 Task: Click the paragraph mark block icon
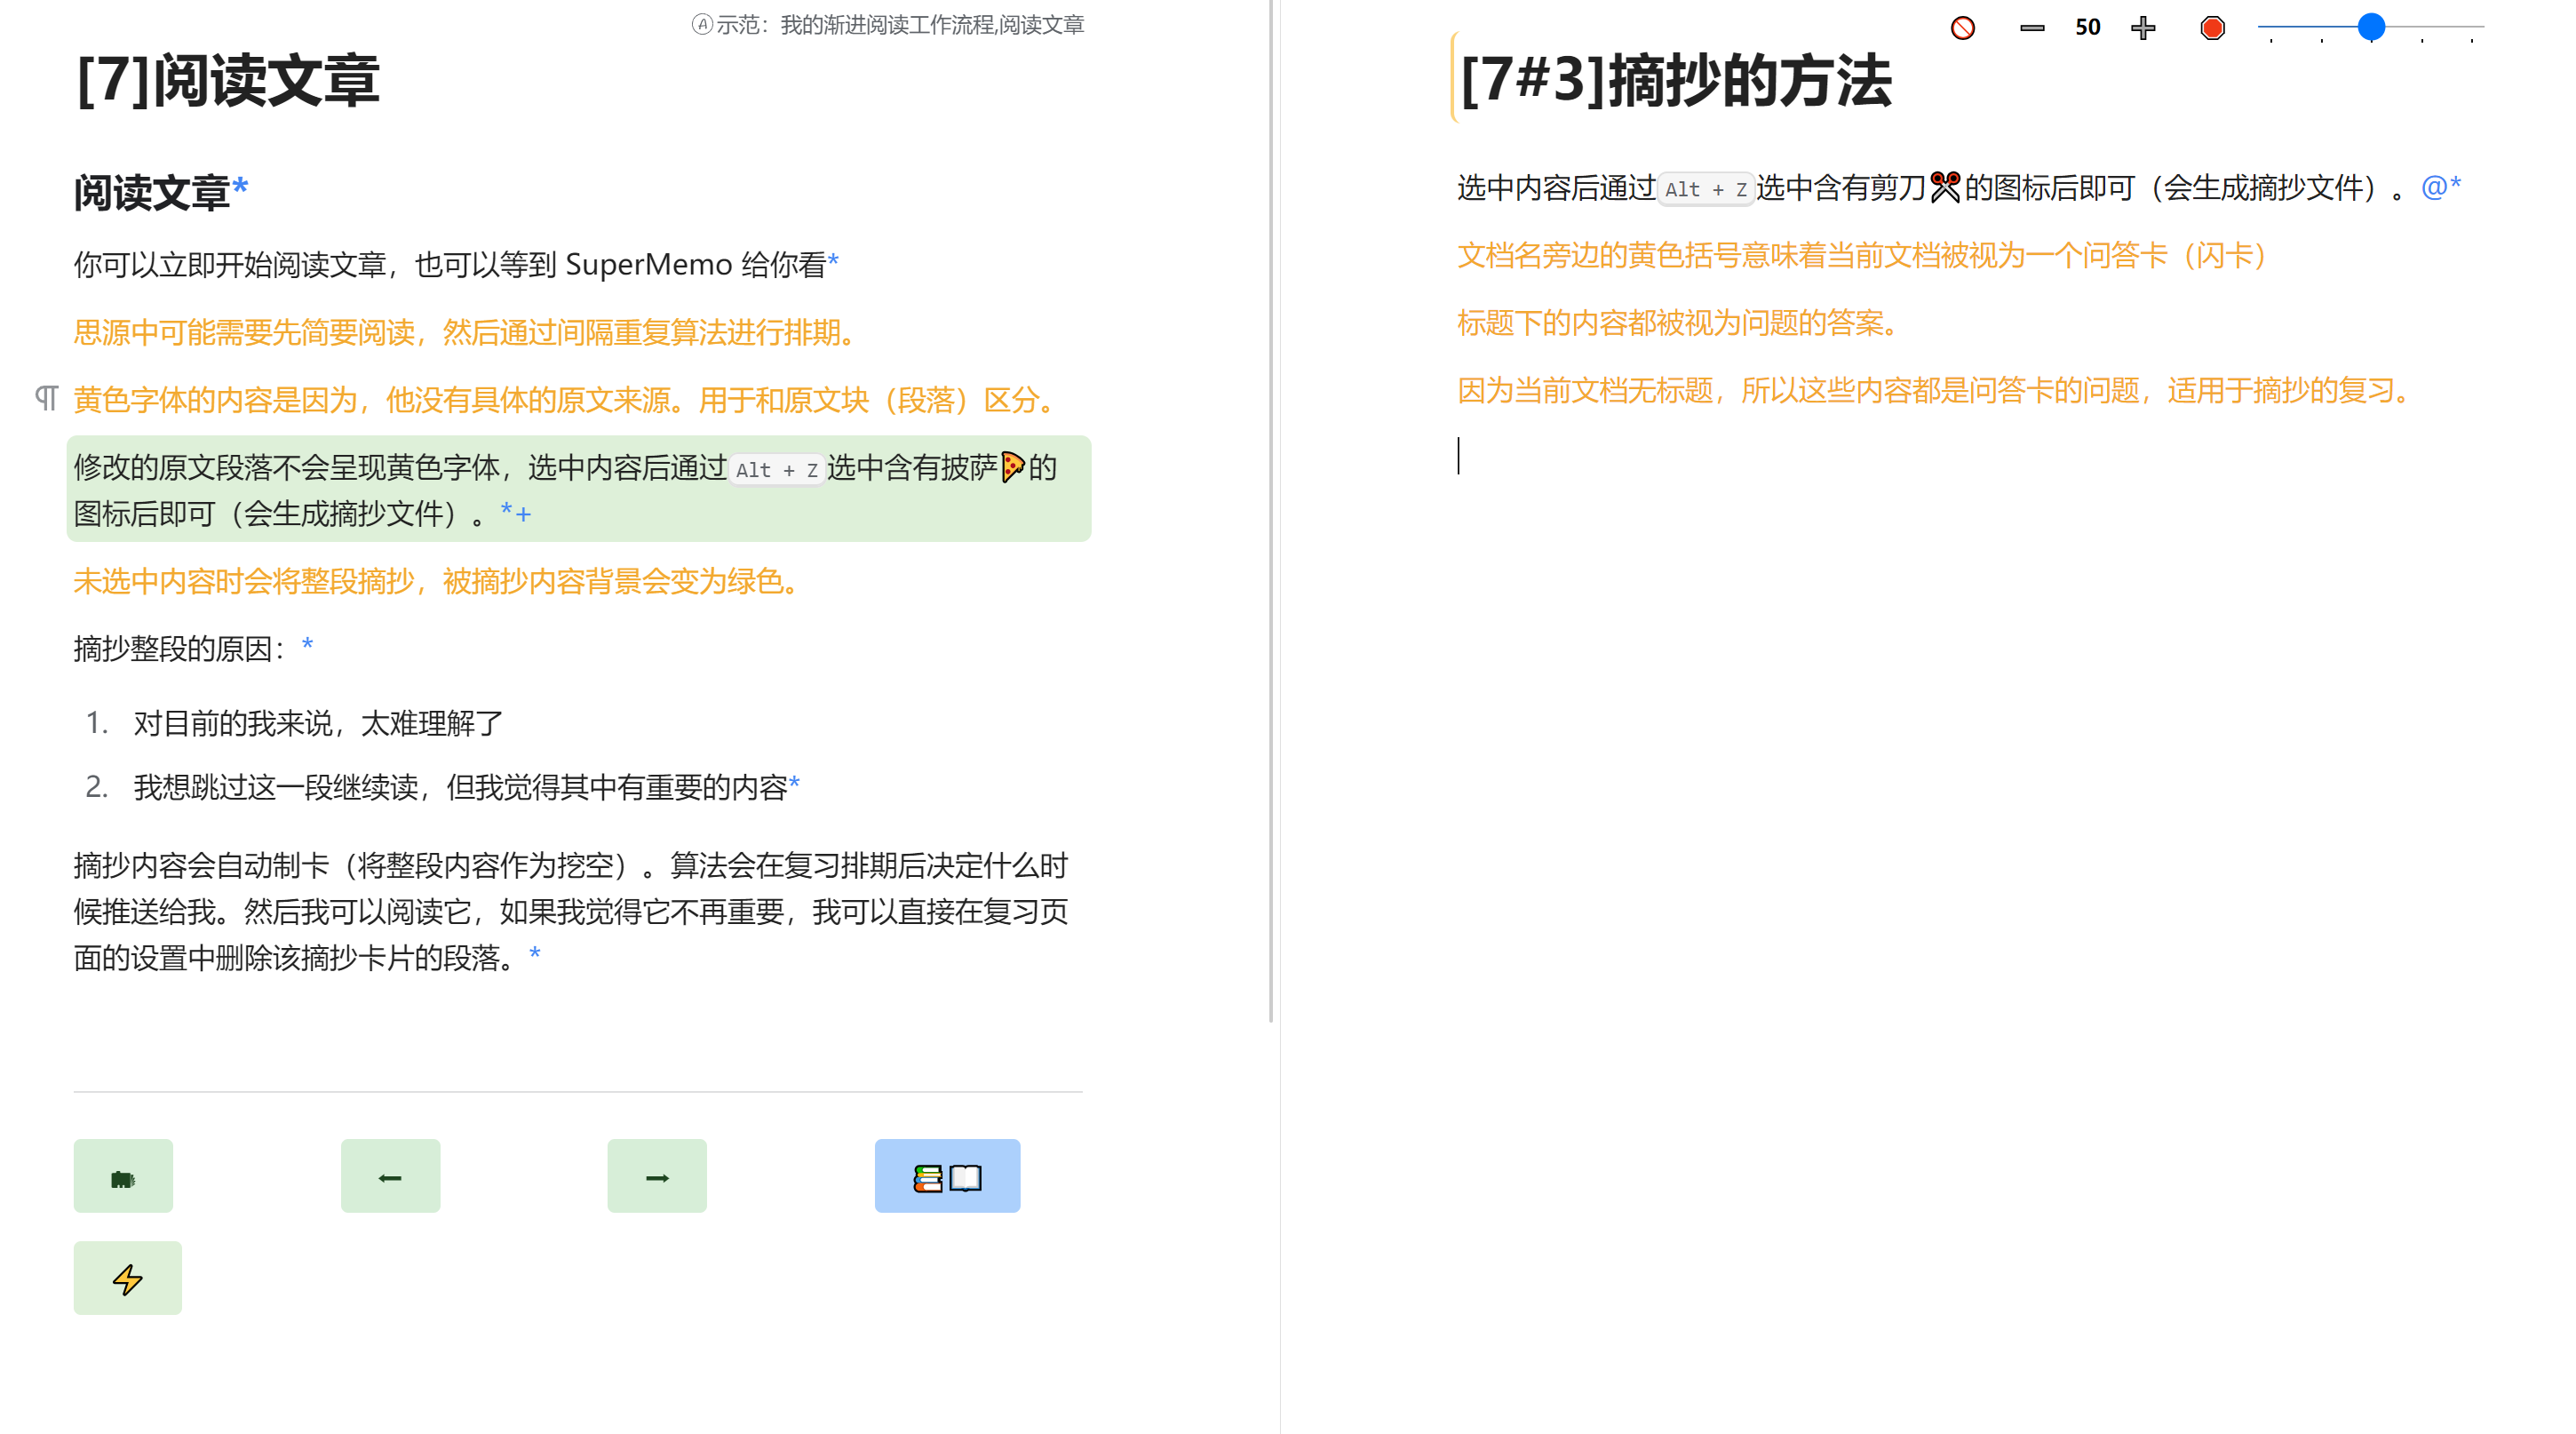(46, 398)
